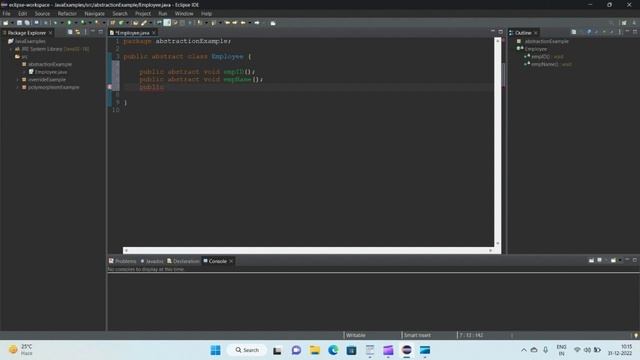640x360 pixels.
Task: Minimize the Package Explorer panel
Action: tap(93, 31)
